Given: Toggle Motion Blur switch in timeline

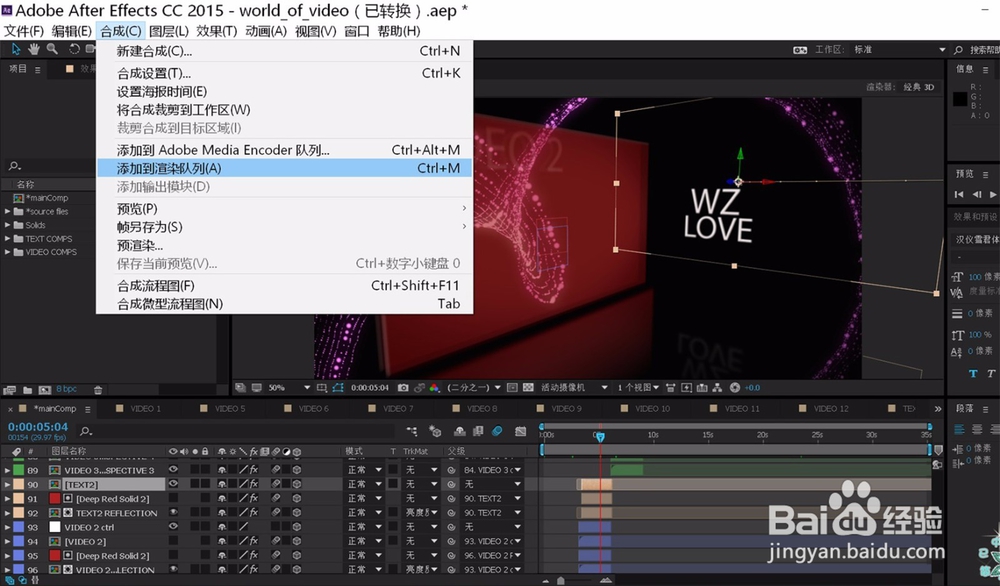Looking at the screenshot, I should [497, 432].
